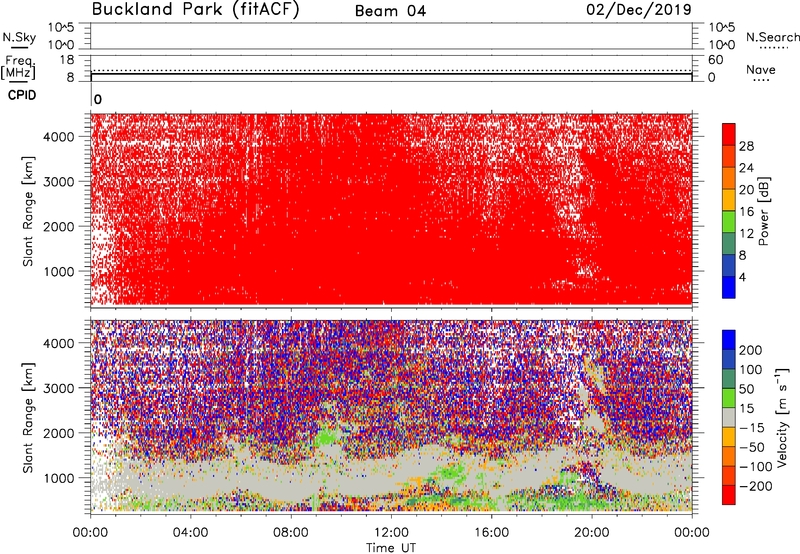Click the '12' label on power colorbar

[x=746, y=234]
